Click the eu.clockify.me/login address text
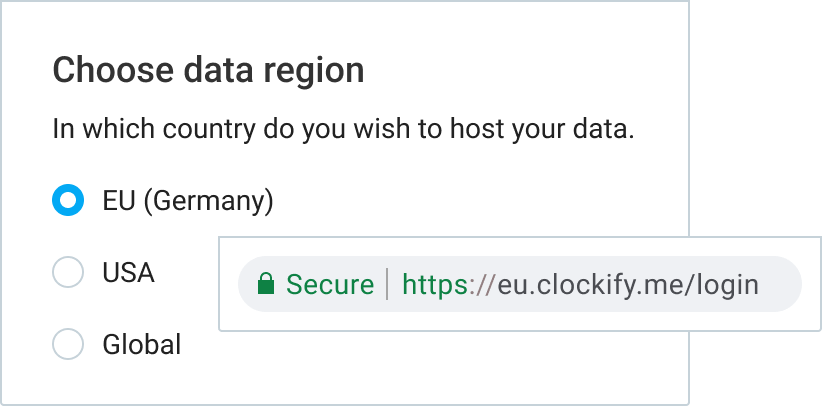 (628, 285)
